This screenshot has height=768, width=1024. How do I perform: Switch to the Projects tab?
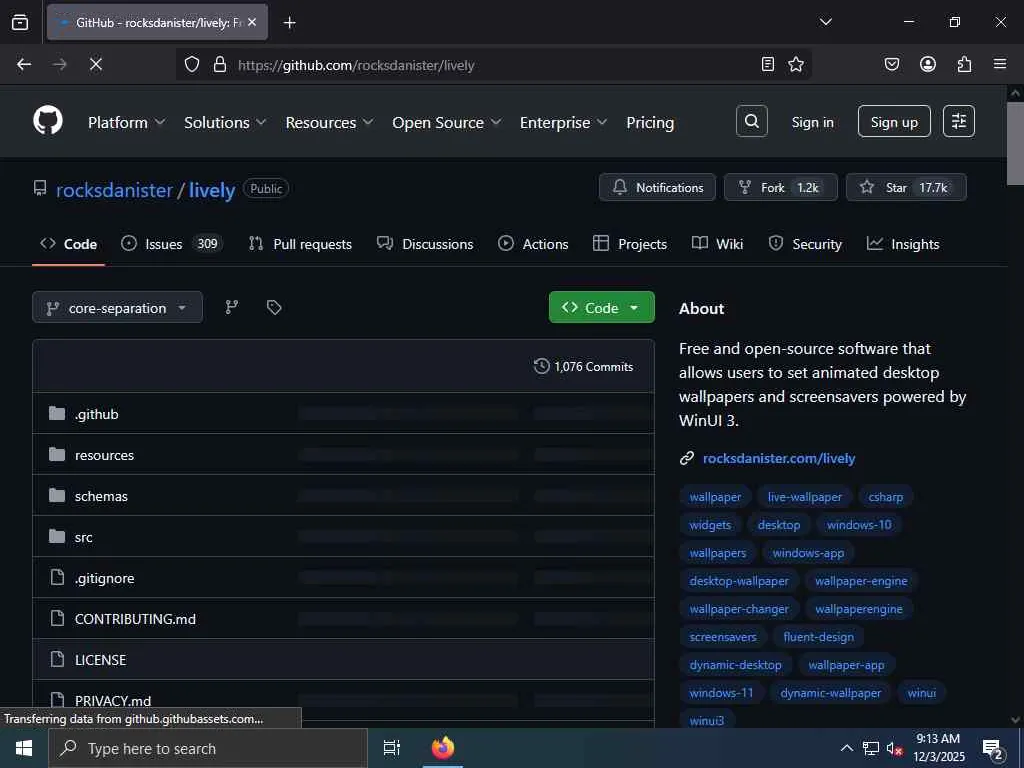click(630, 244)
